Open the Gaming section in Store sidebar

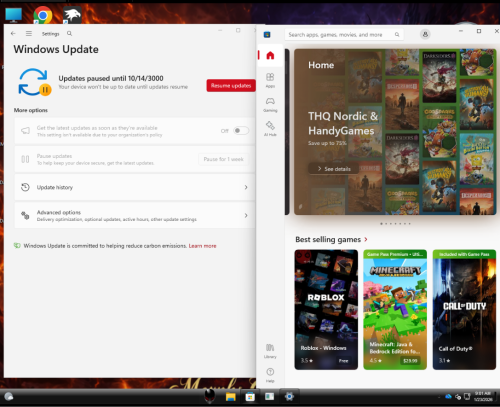coord(270,104)
